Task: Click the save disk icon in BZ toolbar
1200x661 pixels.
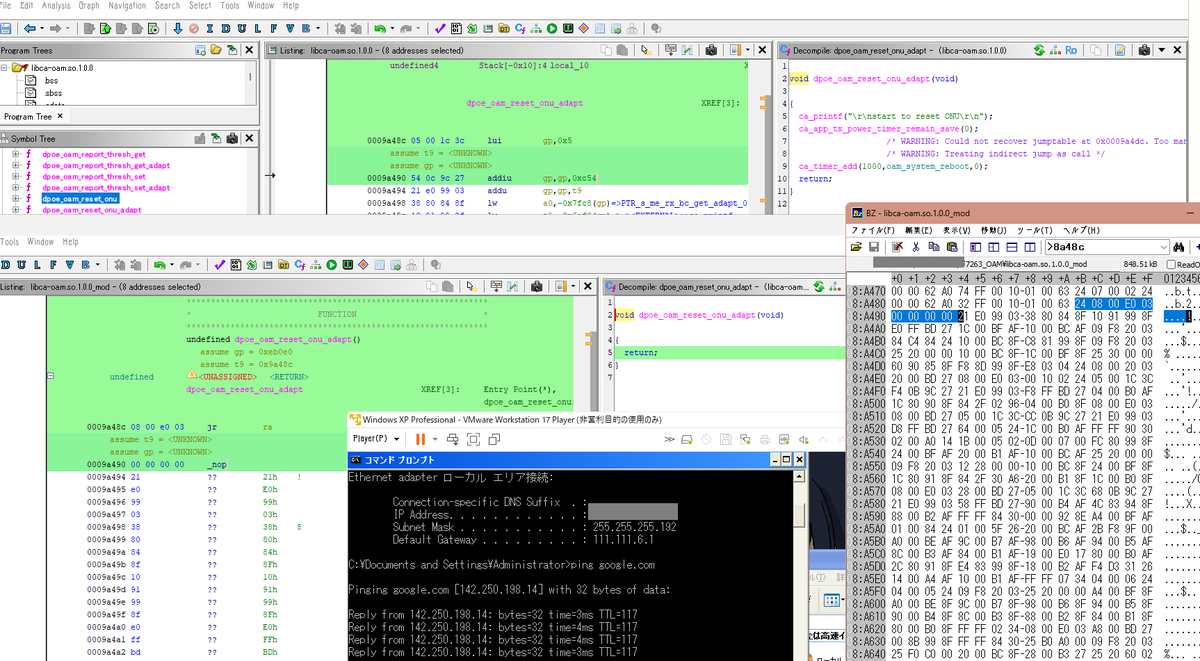Action: tap(873, 246)
